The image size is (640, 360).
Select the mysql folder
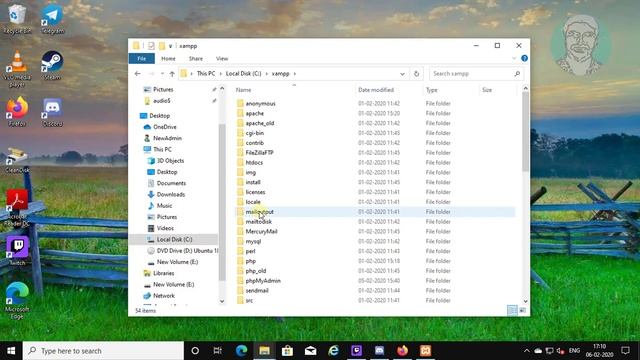253,241
